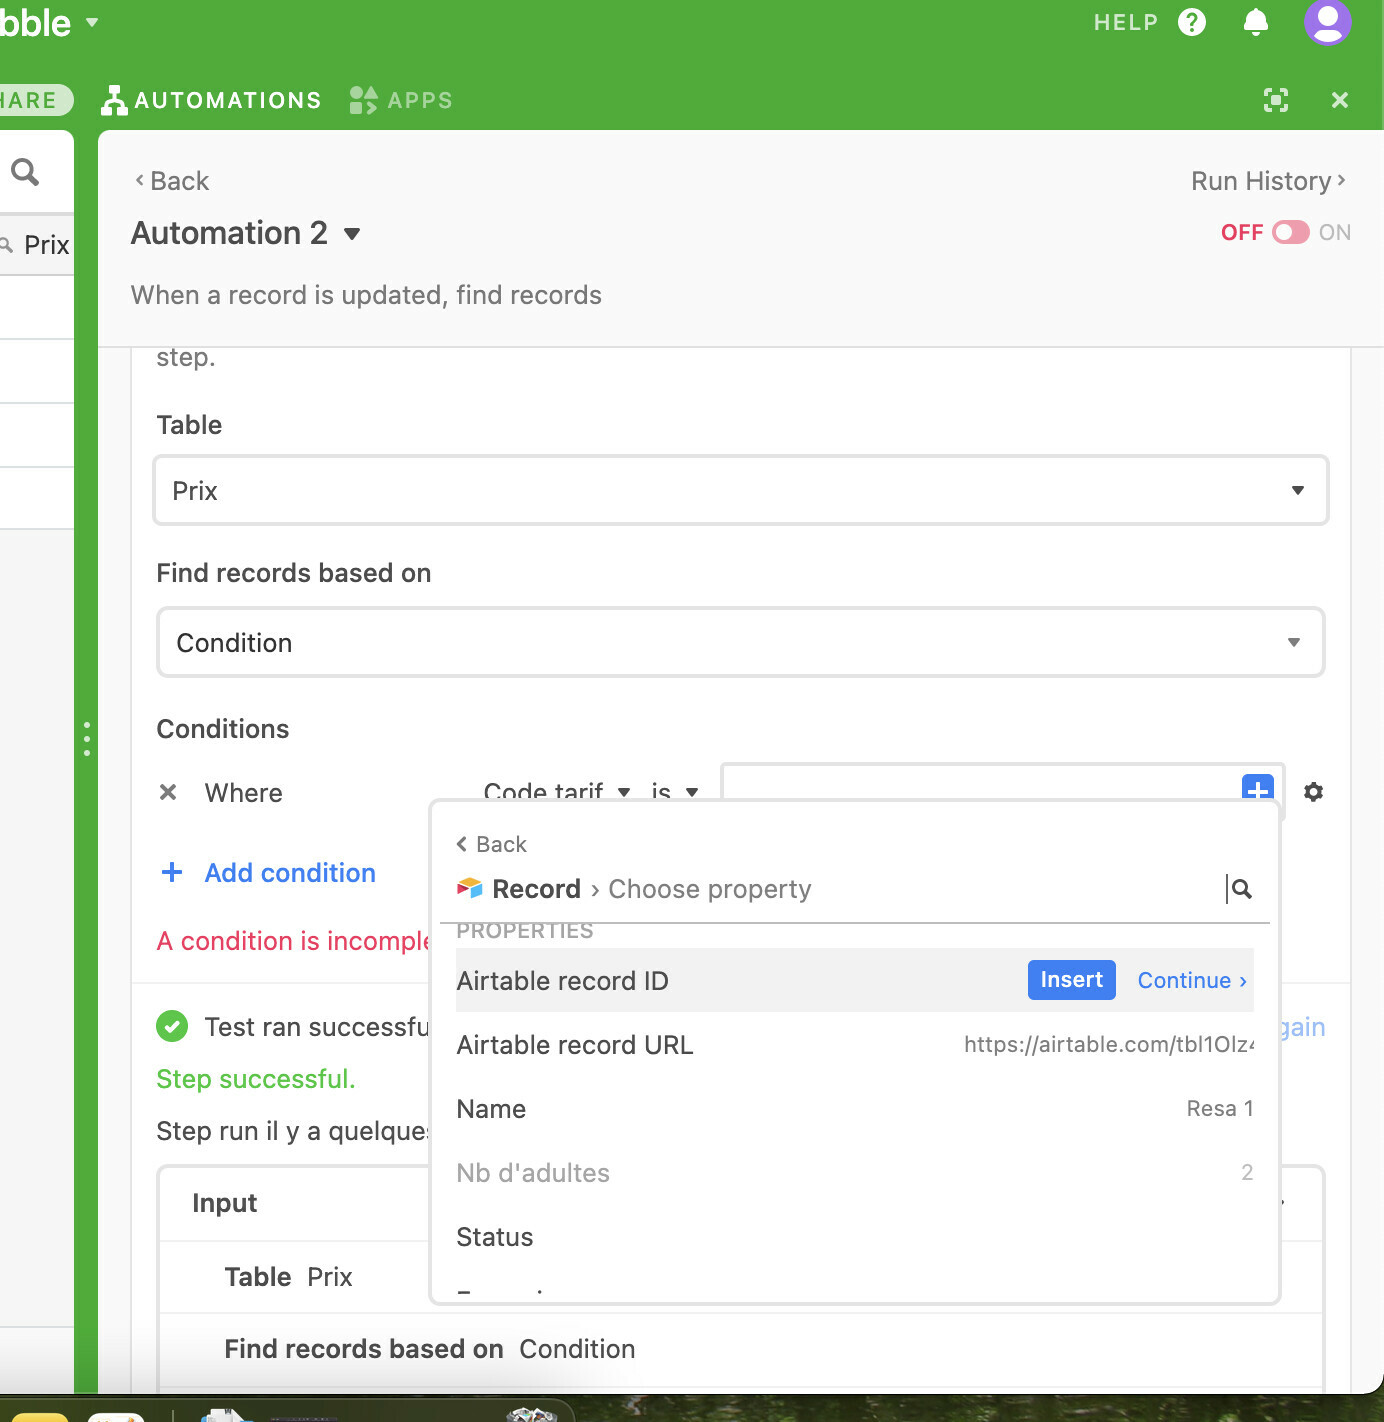Click the Automations icon tab
Screen dimensions: 1384x1422
pyautogui.click(x=212, y=100)
